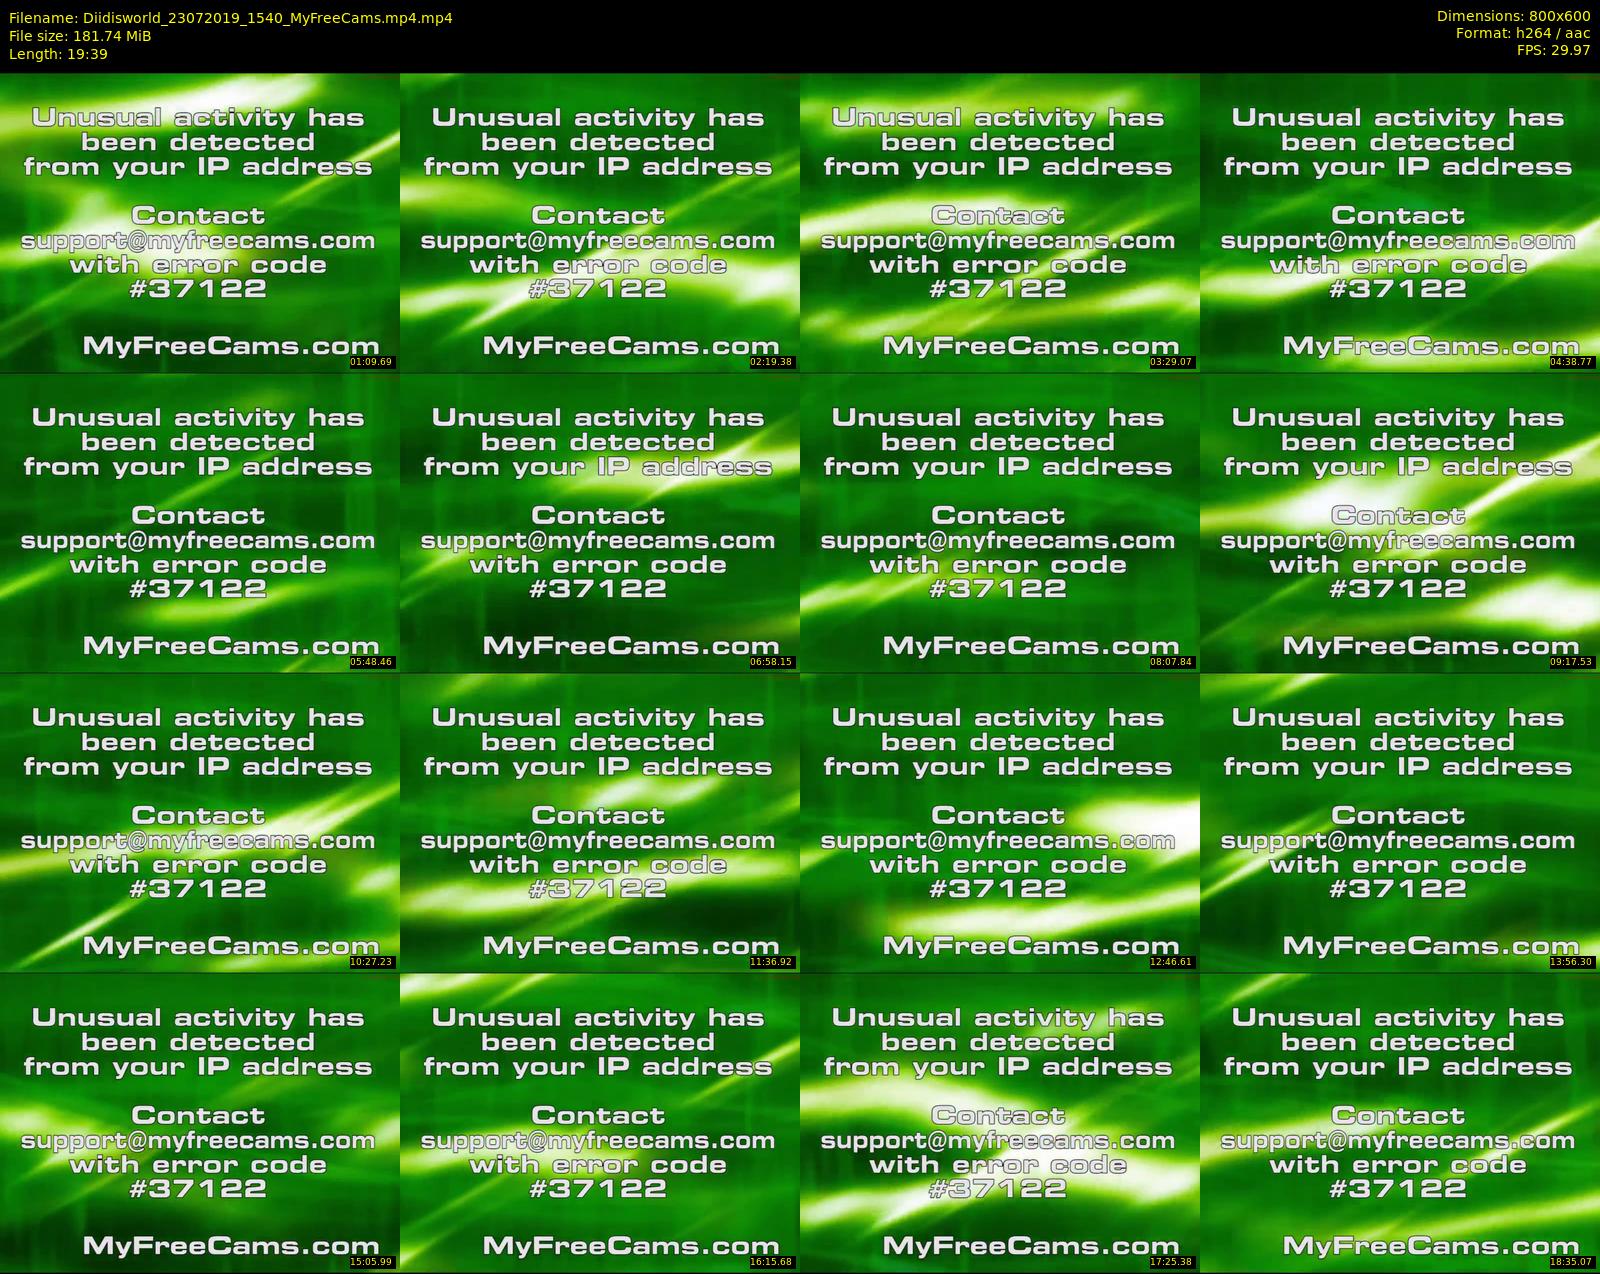Open the frame thumbnail stamped 06:58.15
Image resolution: width=1600 pixels, height=1274 pixels.
pos(599,523)
